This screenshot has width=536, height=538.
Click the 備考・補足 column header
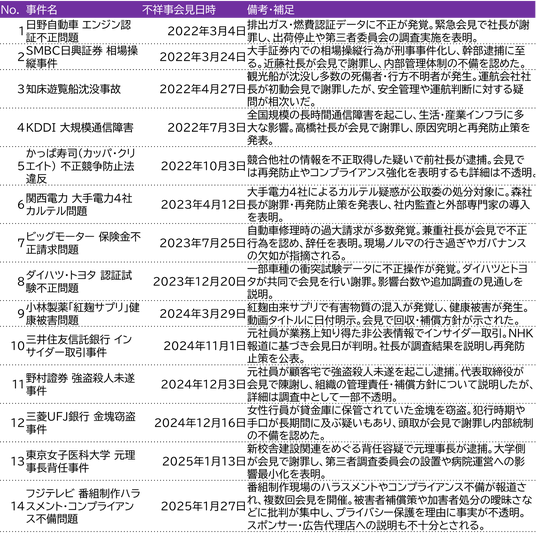270,10
